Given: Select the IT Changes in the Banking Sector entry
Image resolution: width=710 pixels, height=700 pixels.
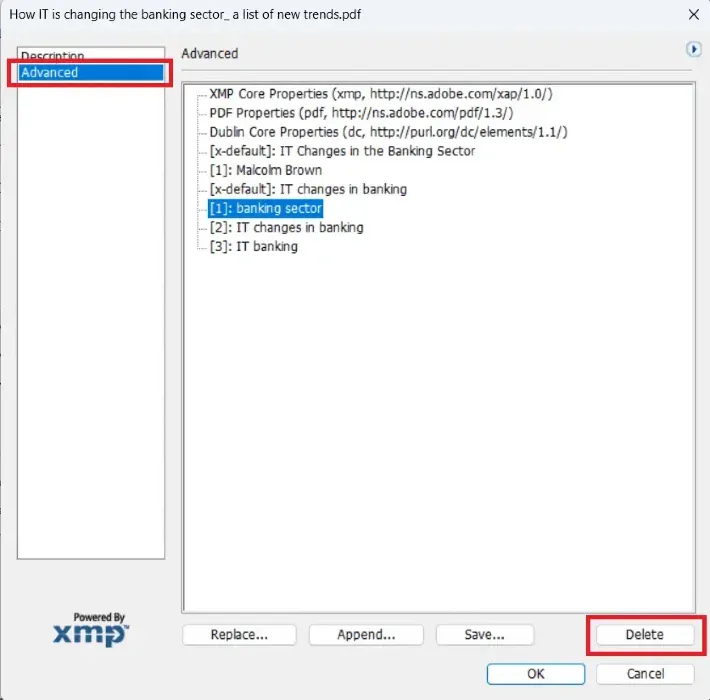Looking at the screenshot, I should [342, 151].
